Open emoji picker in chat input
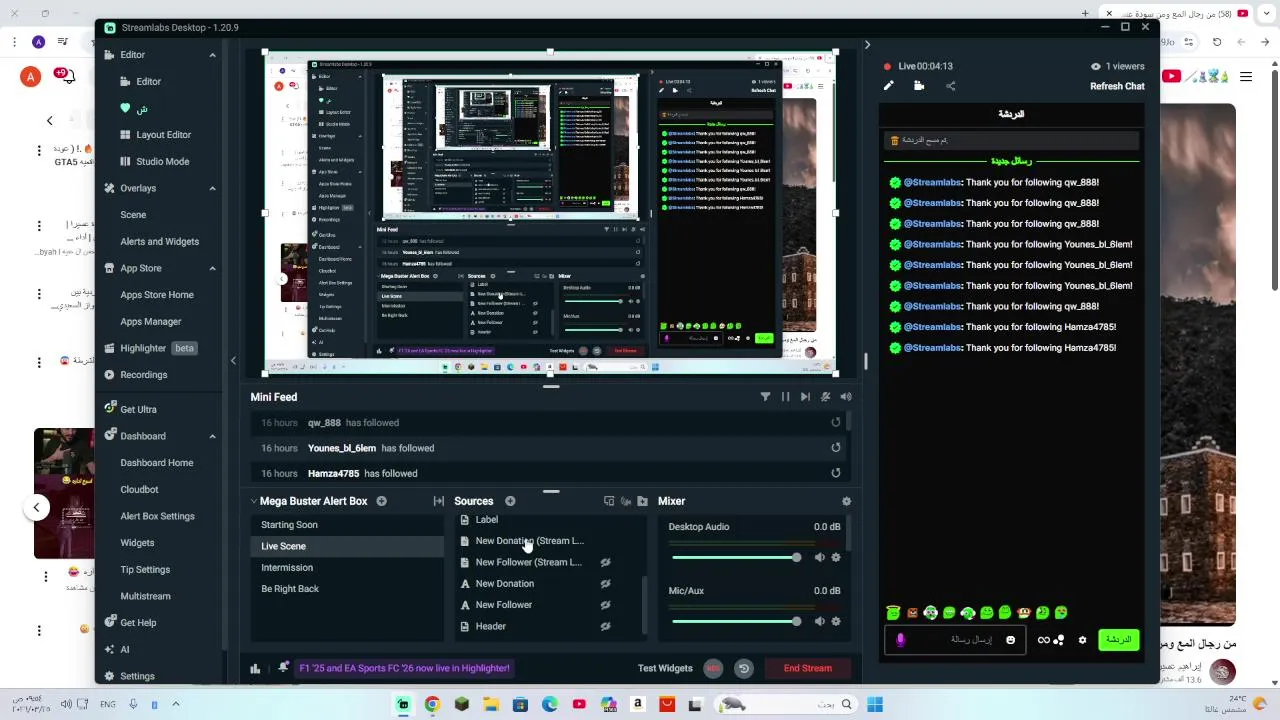The width and height of the screenshot is (1280, 720). point(1010,640)
